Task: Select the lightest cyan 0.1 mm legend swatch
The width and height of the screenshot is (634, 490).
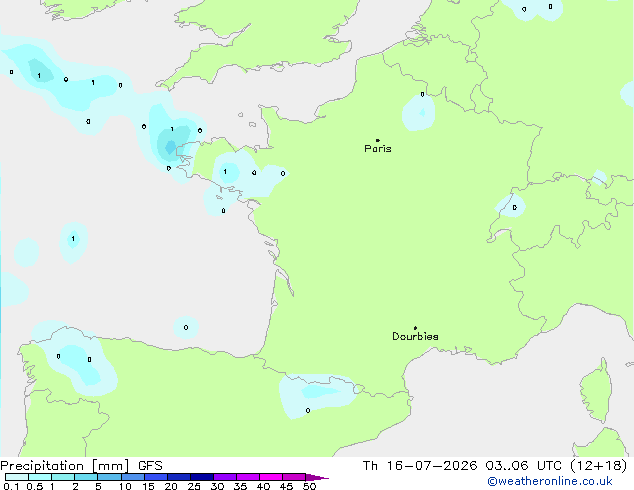Action: (17, 477)
